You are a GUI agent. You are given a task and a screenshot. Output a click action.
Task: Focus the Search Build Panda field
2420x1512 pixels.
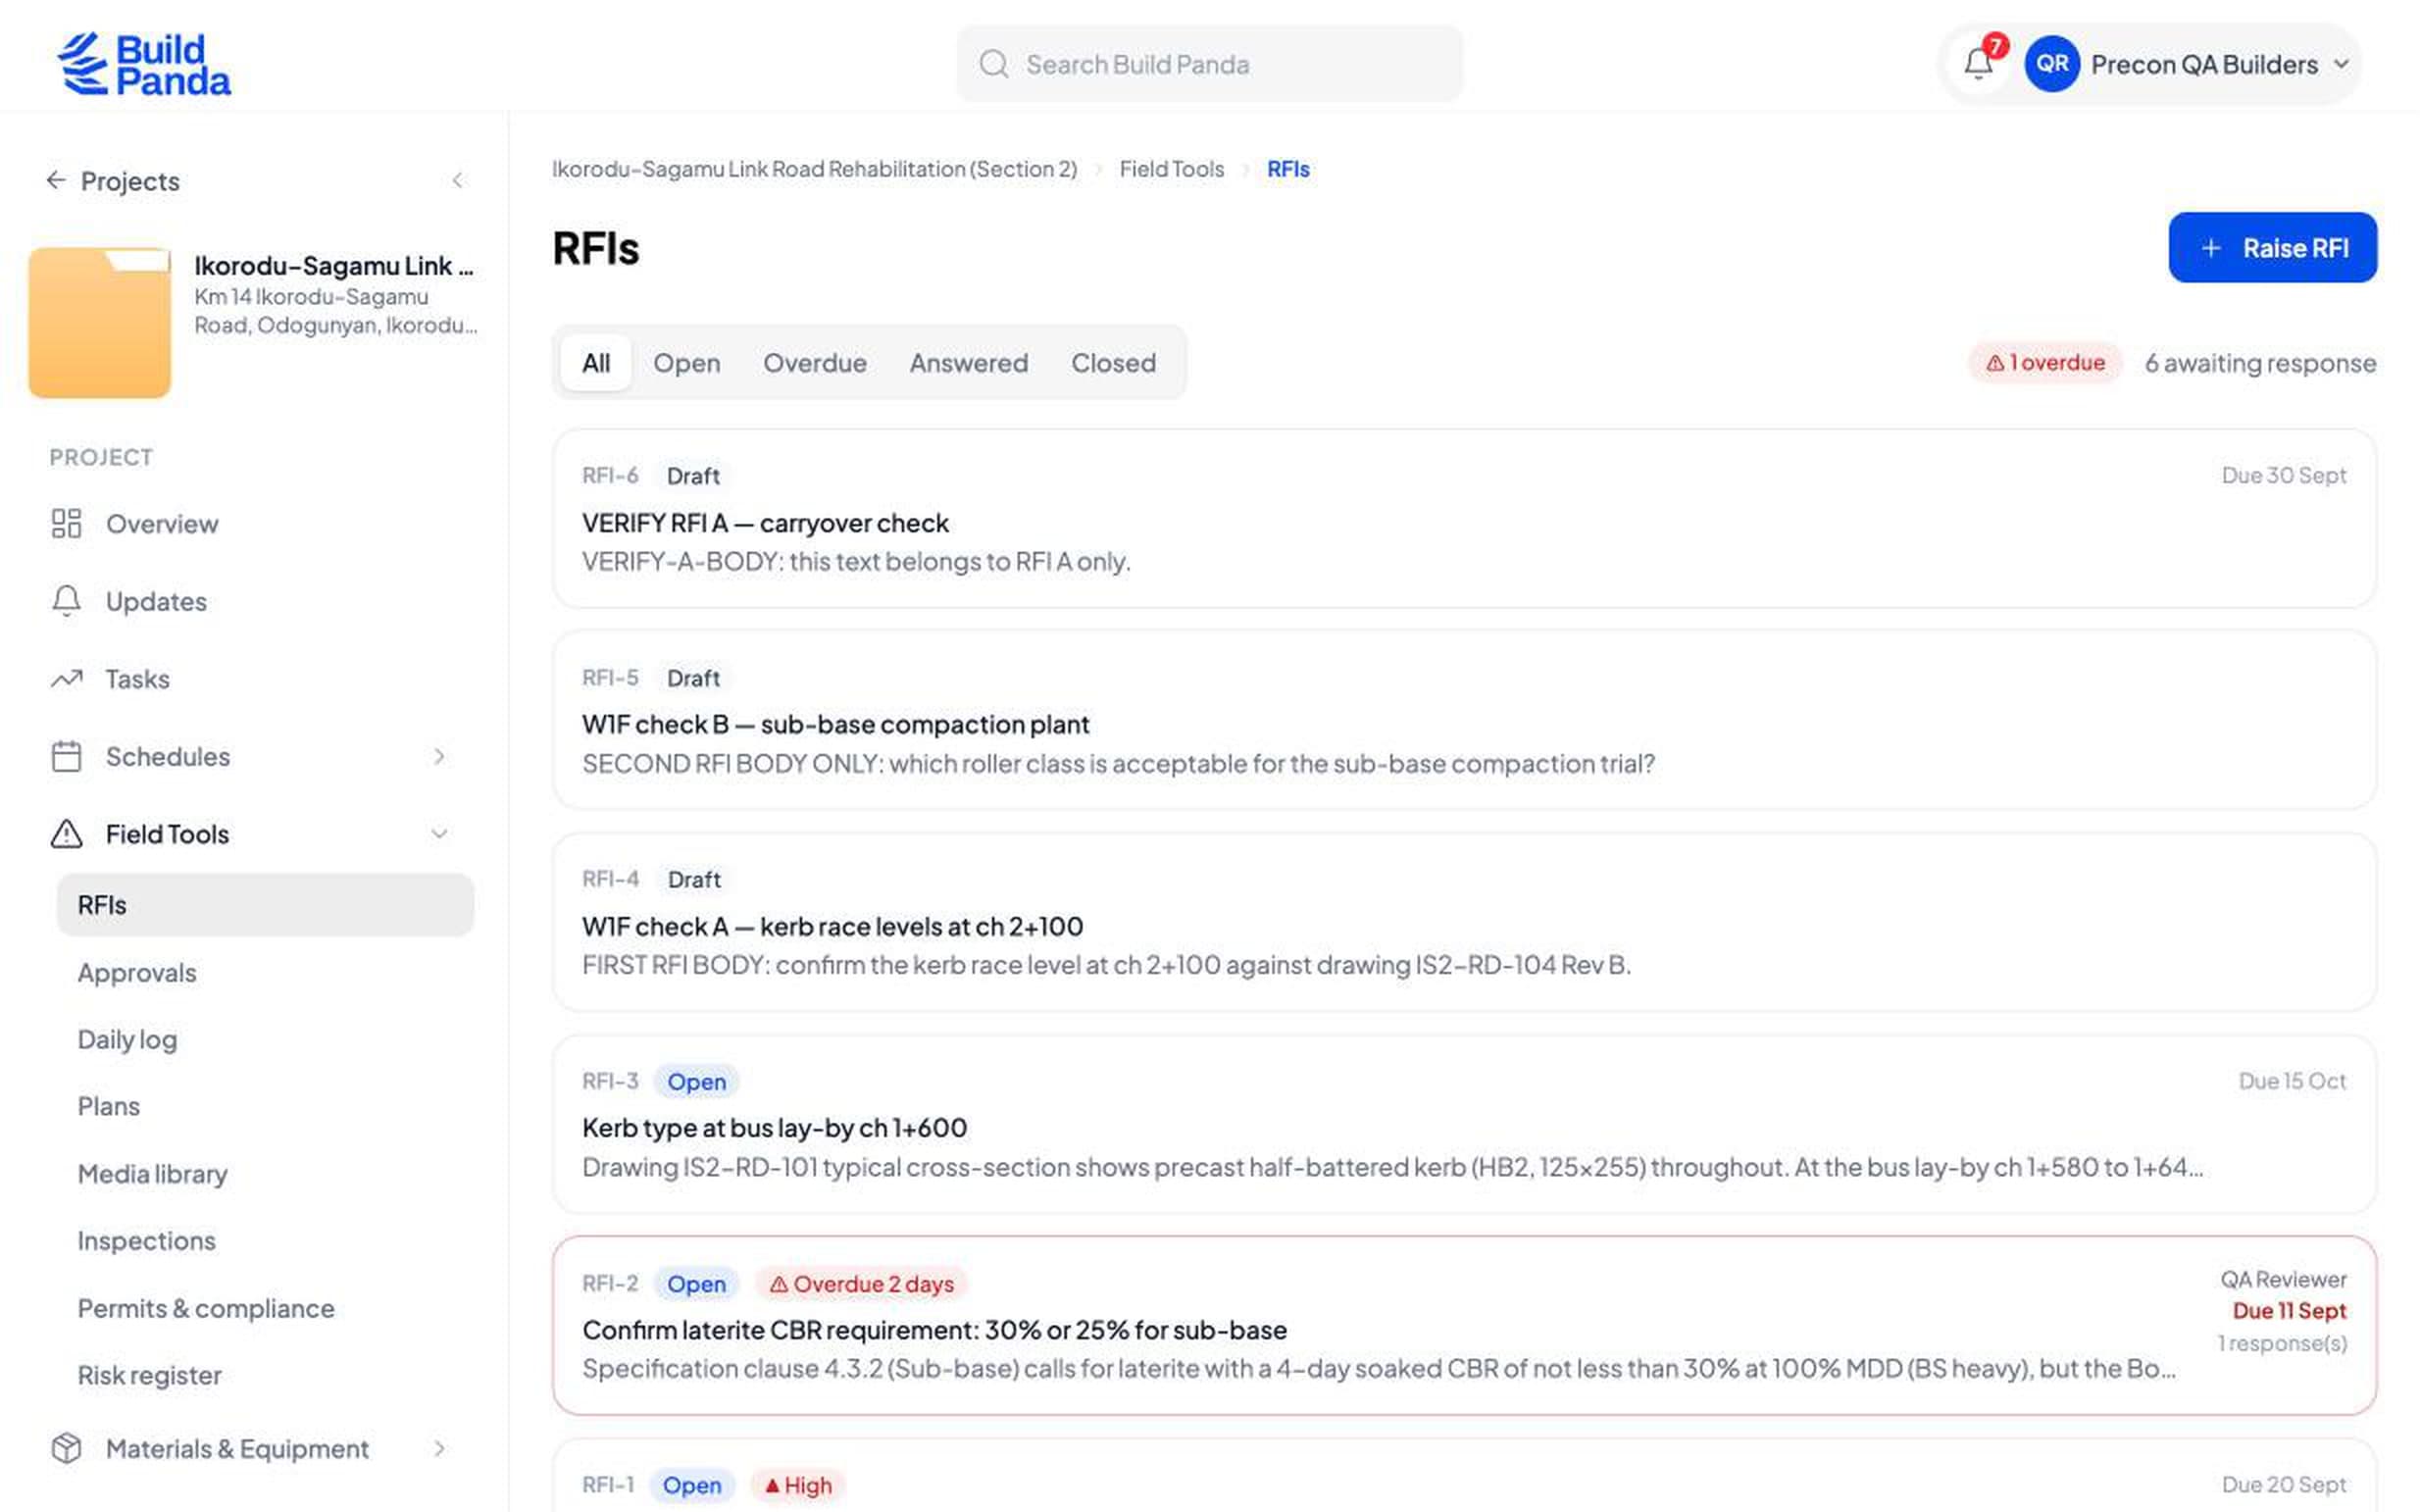point(1209,64)
